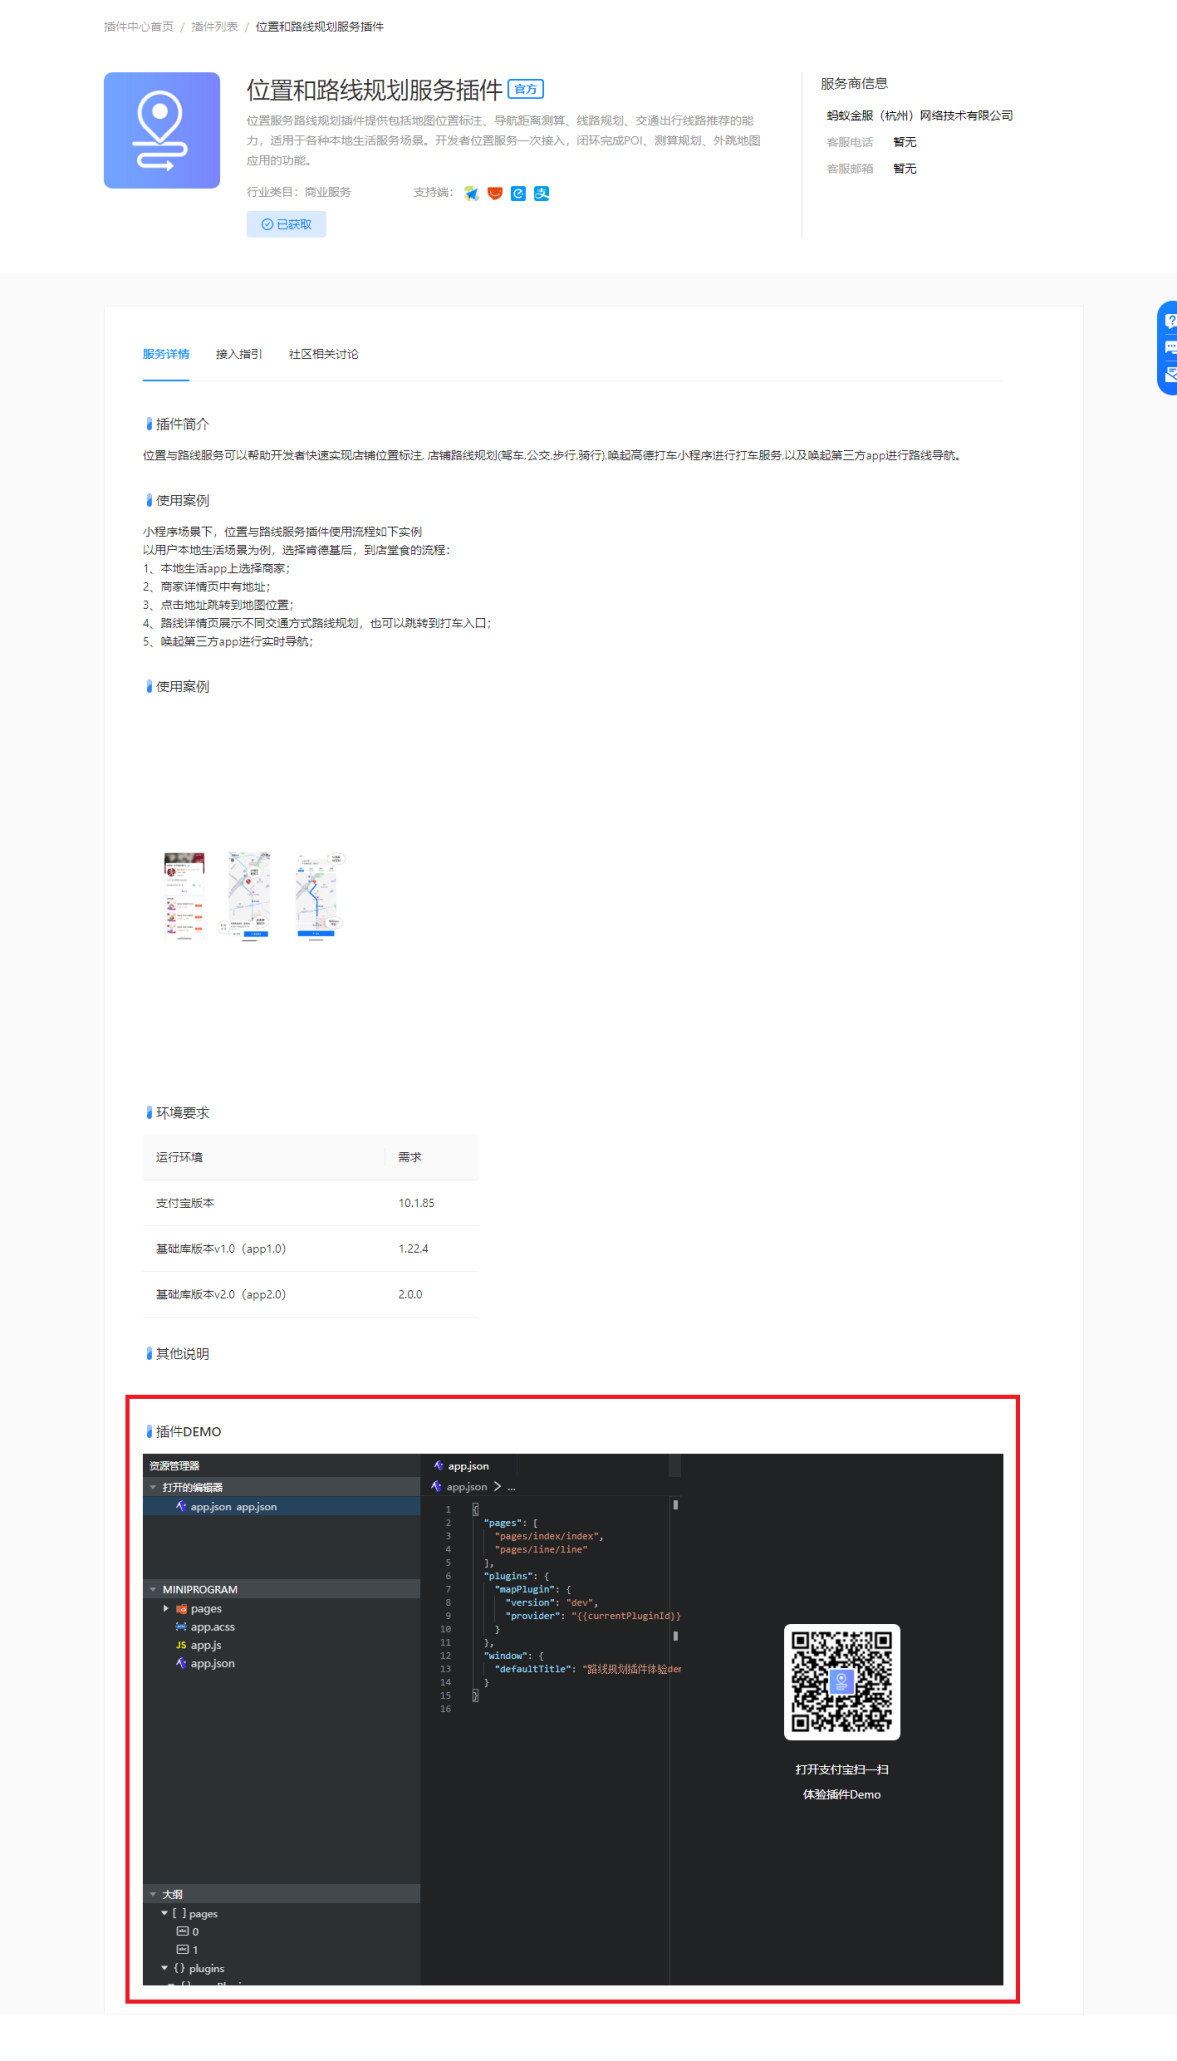
Task: Collapse the 大纲 outline section
Action: (153, 1894)
